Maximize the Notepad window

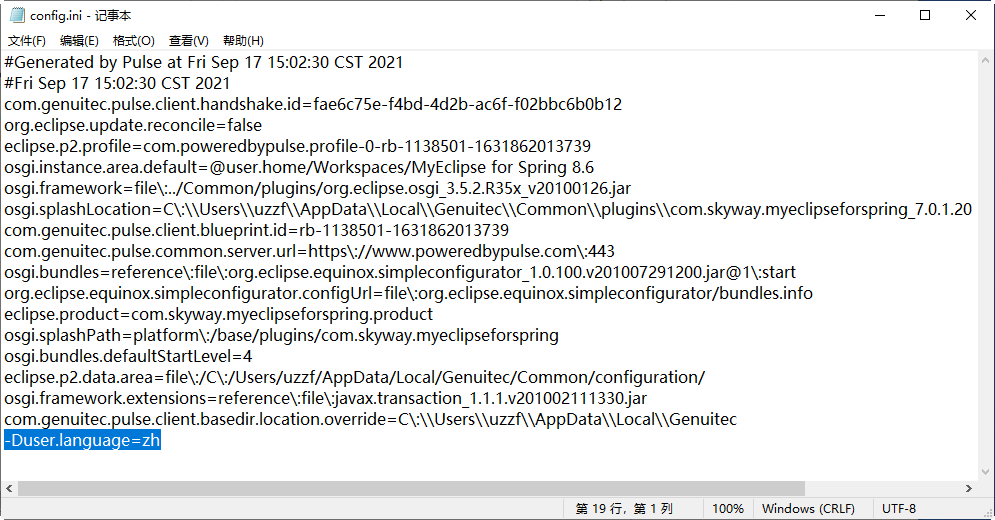(925, 16)
